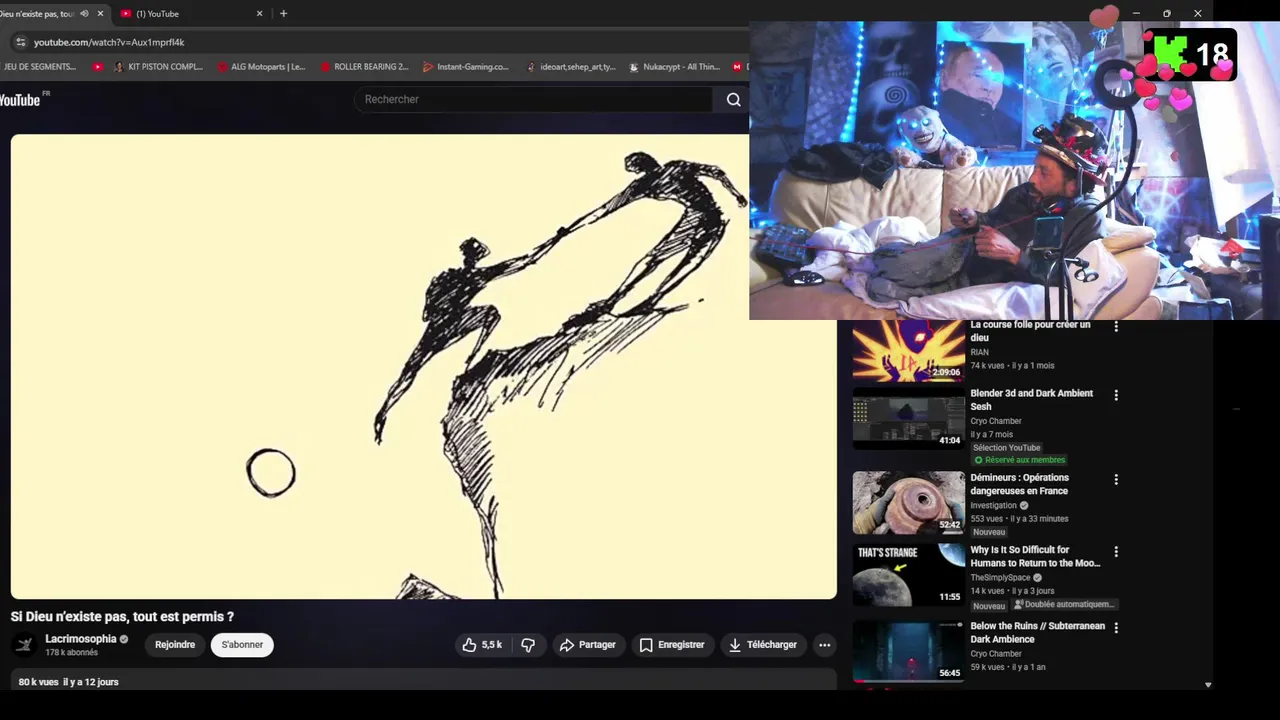Close the Dieu n'existe pas tab
The image size is (1280, 720).
tap(100, 14)
